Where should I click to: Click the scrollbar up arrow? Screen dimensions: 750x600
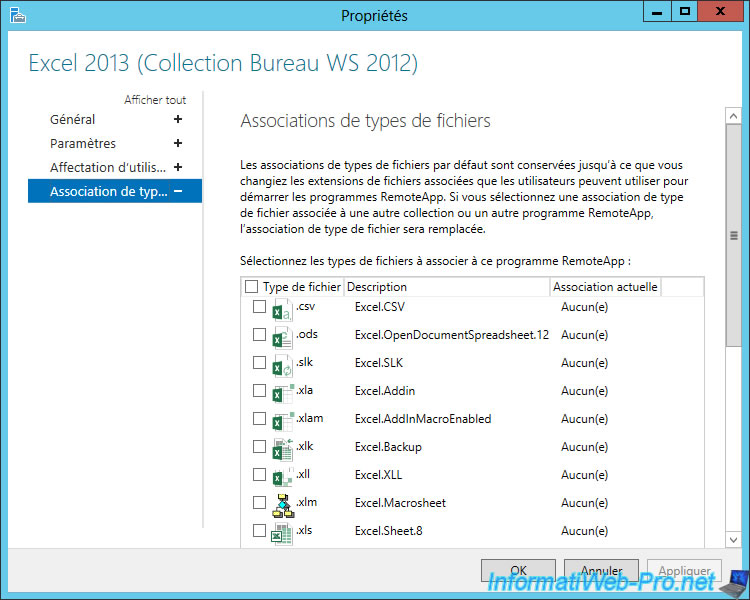click(x=733, y=116)
